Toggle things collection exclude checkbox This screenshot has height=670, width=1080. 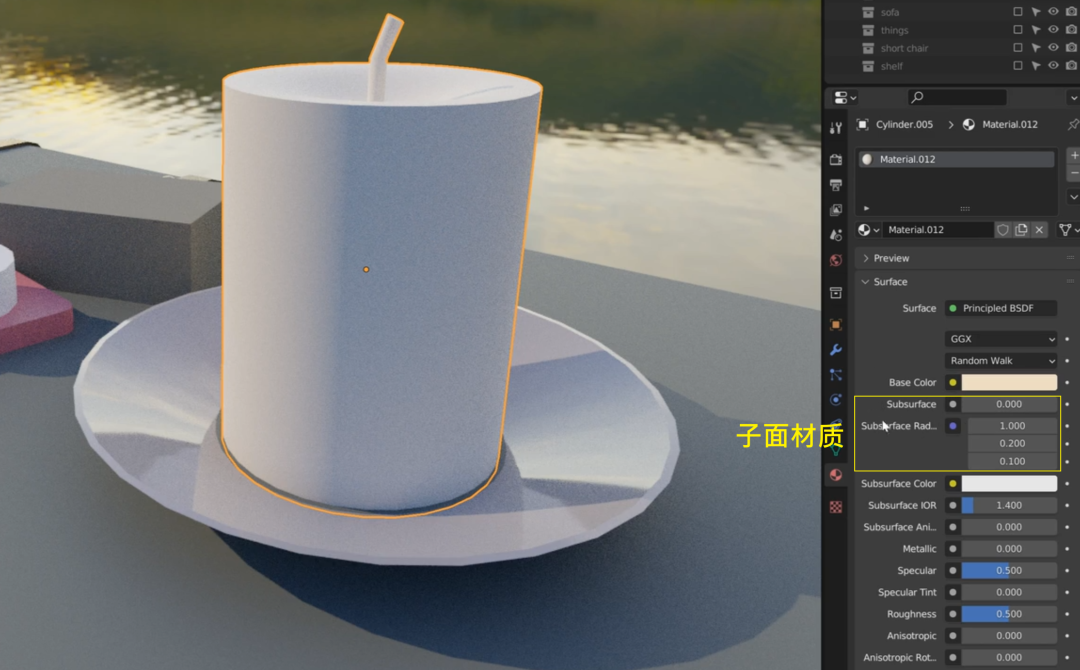1017,30
